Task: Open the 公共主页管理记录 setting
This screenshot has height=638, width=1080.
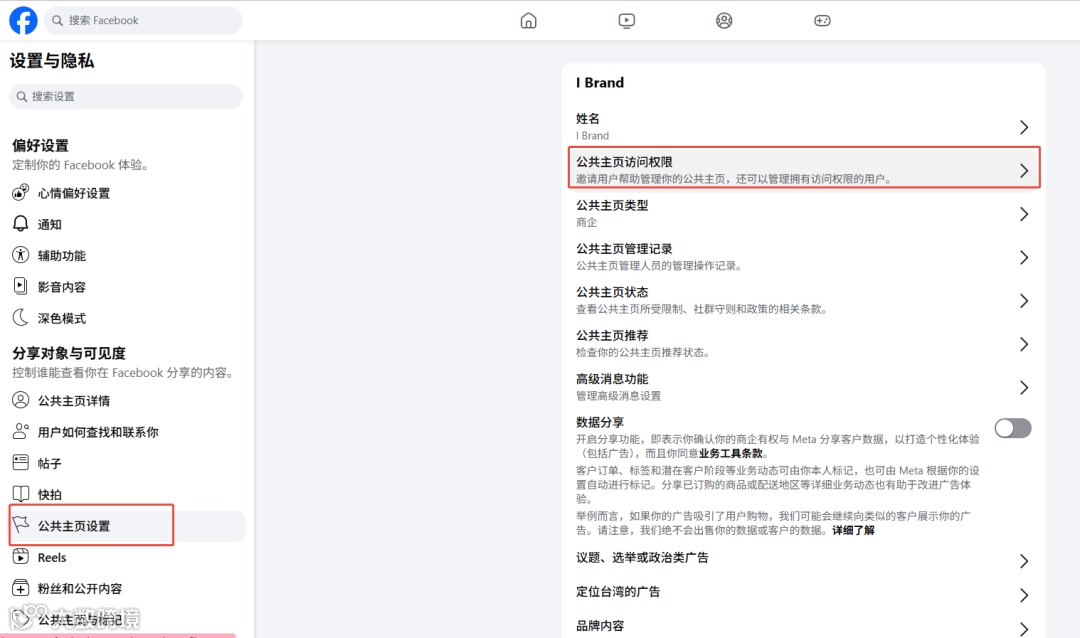Action: click(x=804, y=257)
